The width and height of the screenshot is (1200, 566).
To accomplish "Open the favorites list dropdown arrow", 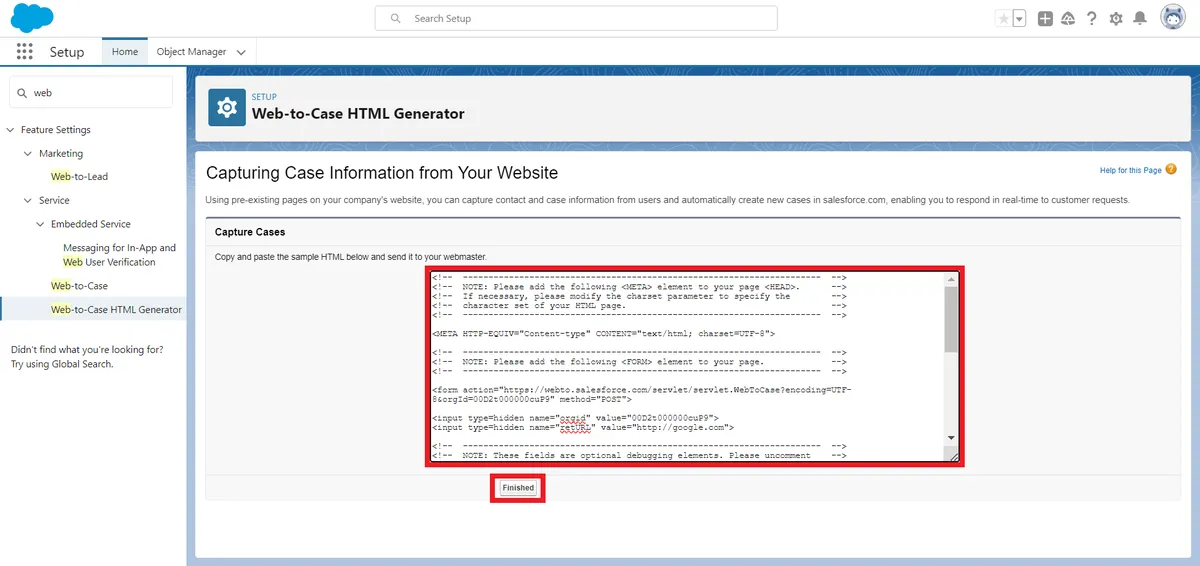I will (x=1019, y=19).
